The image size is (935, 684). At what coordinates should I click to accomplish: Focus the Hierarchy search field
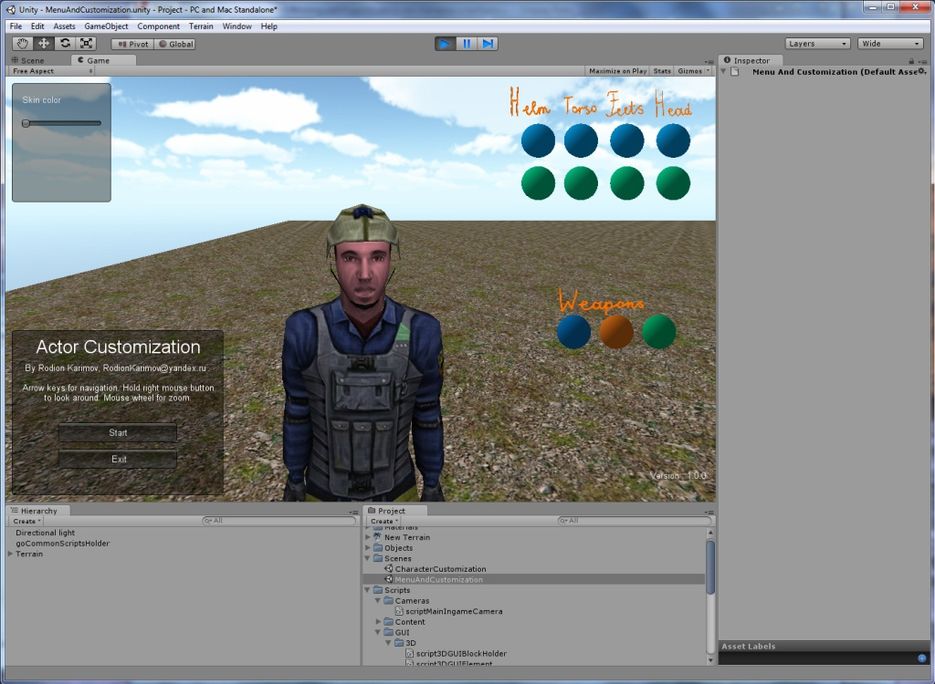coord(278,521)
